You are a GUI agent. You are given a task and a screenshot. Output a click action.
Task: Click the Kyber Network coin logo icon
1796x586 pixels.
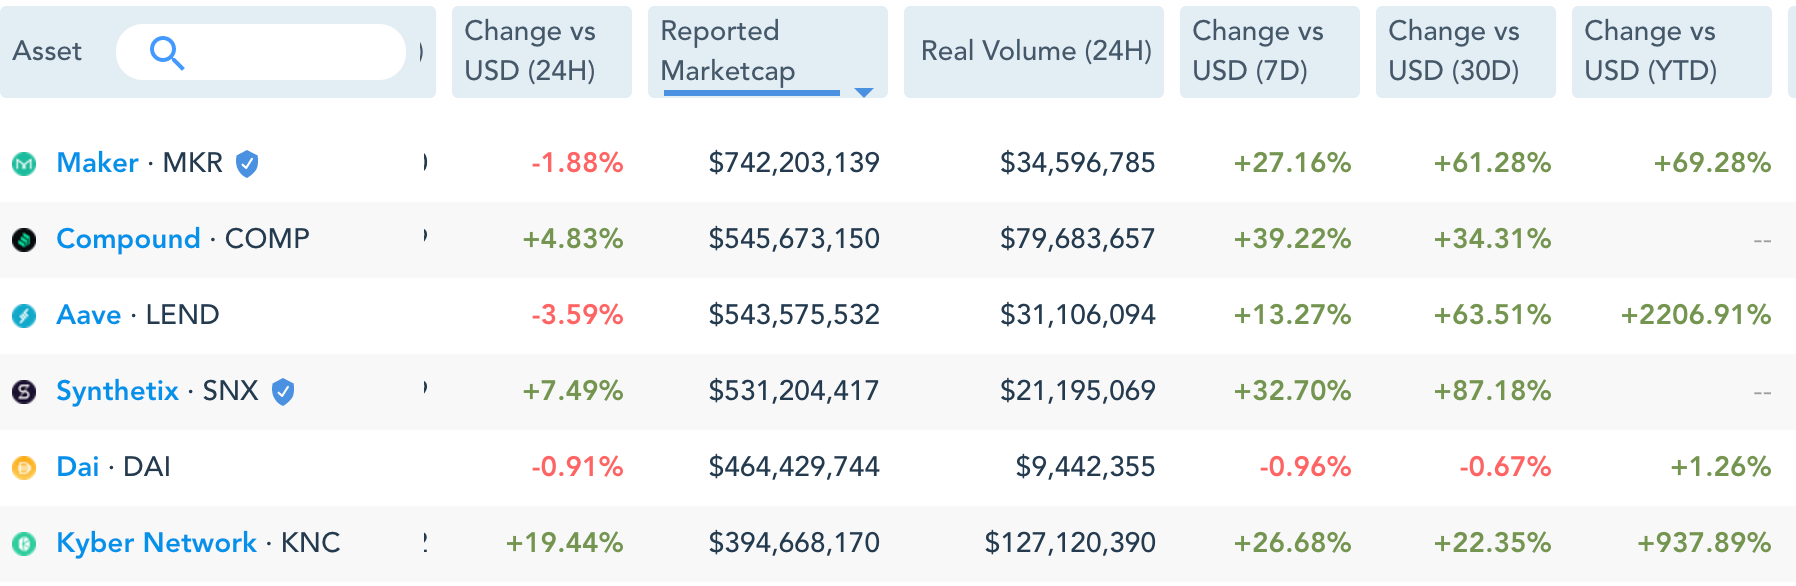(x=24, y=543)
